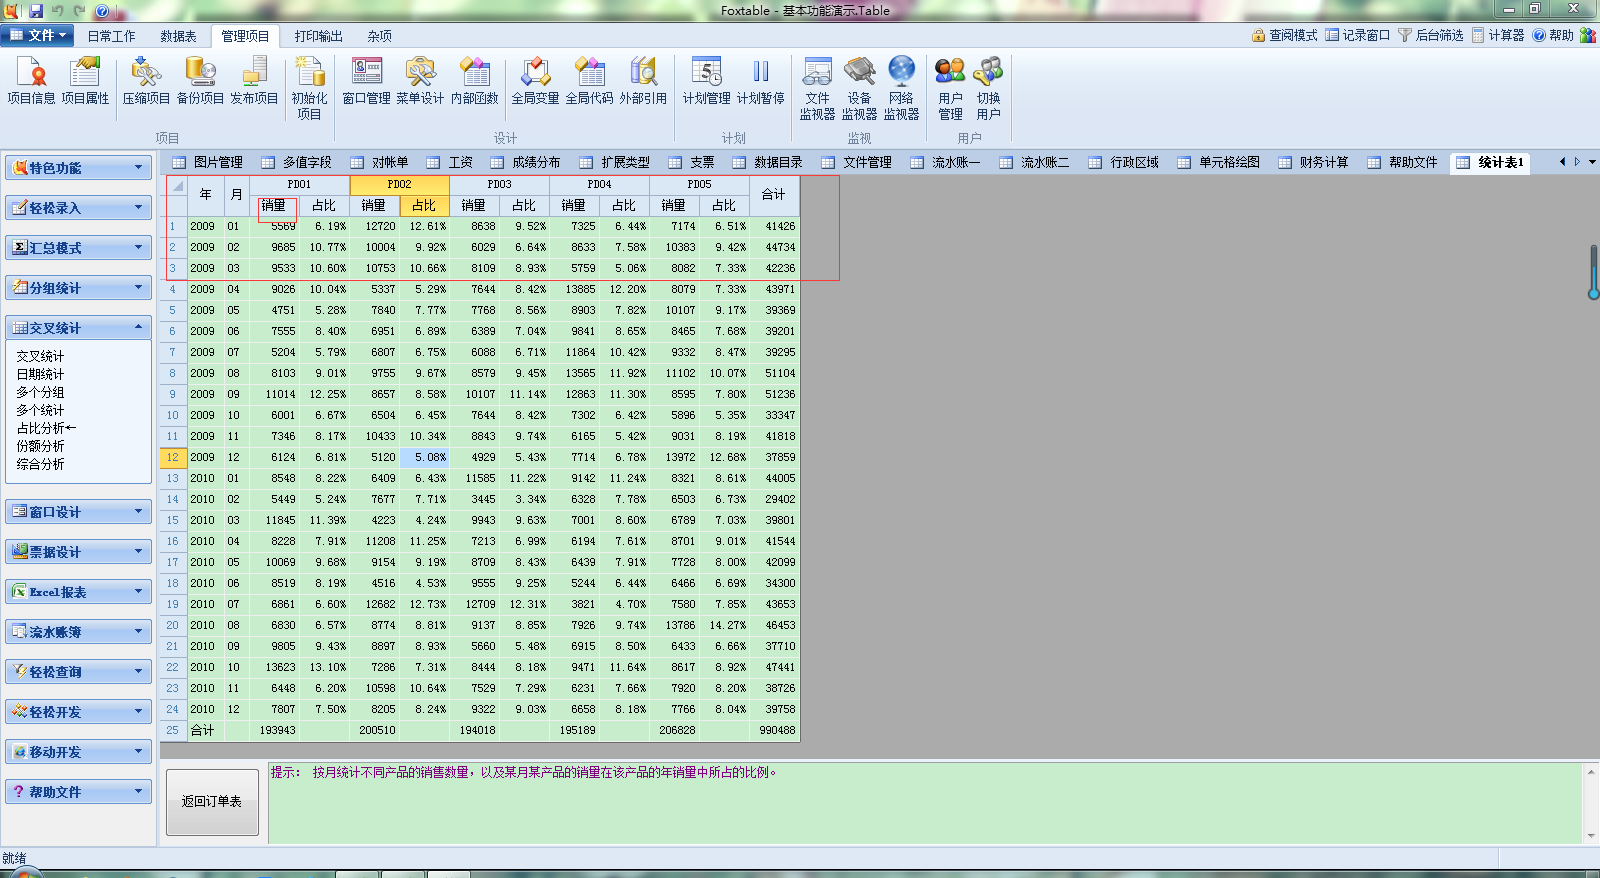Image resolution: width=1600 pixels, height=878 pixels.
Task: Open 网络监视器
Action: [901, 89]
